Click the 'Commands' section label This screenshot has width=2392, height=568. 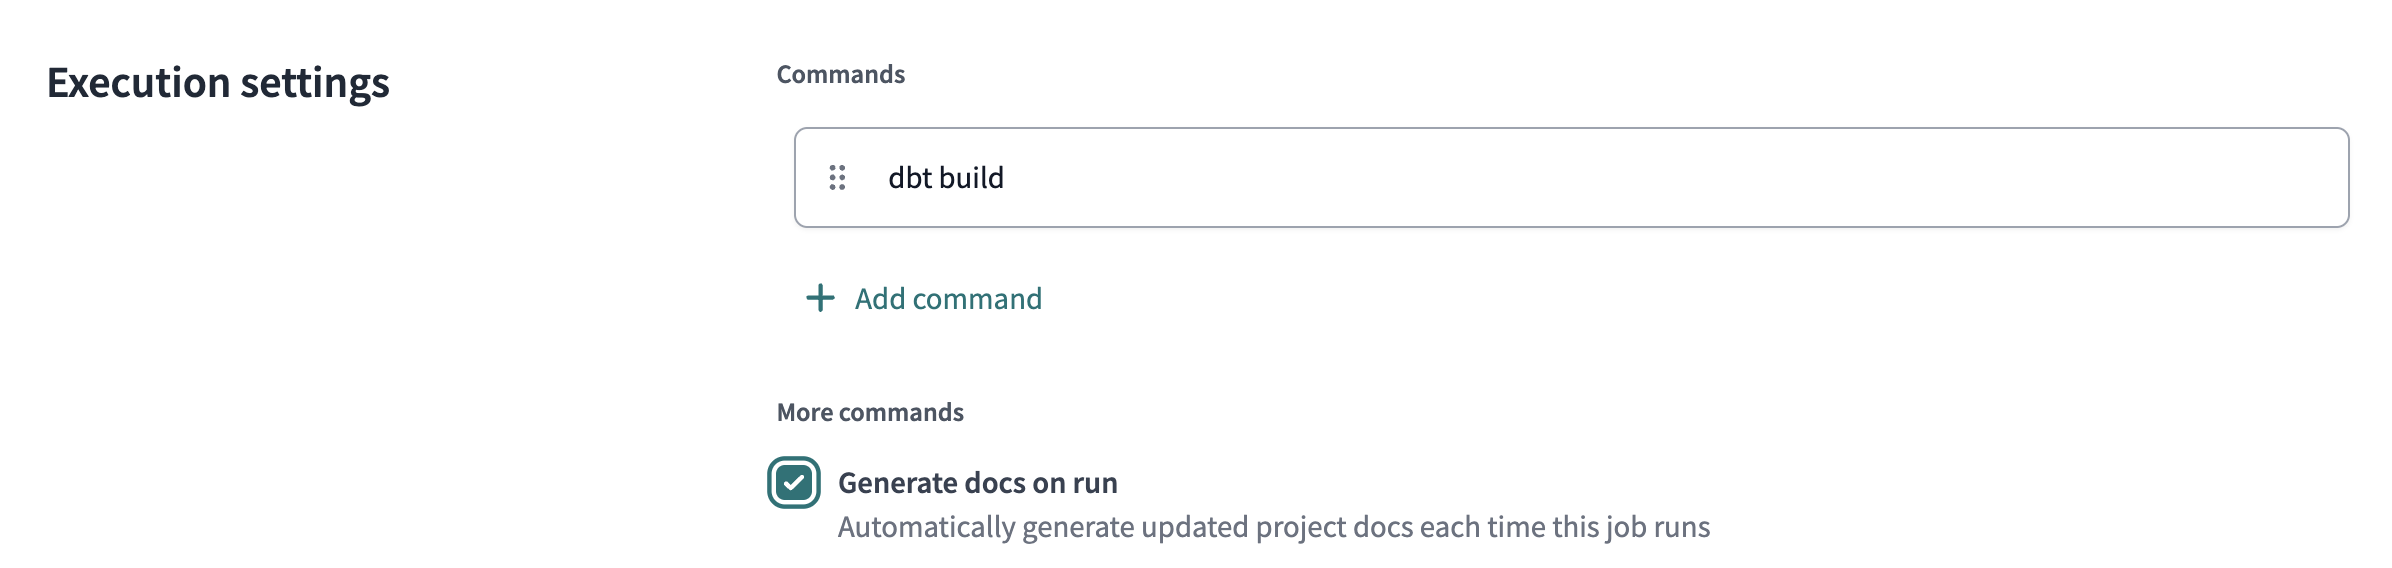point(840,75)
